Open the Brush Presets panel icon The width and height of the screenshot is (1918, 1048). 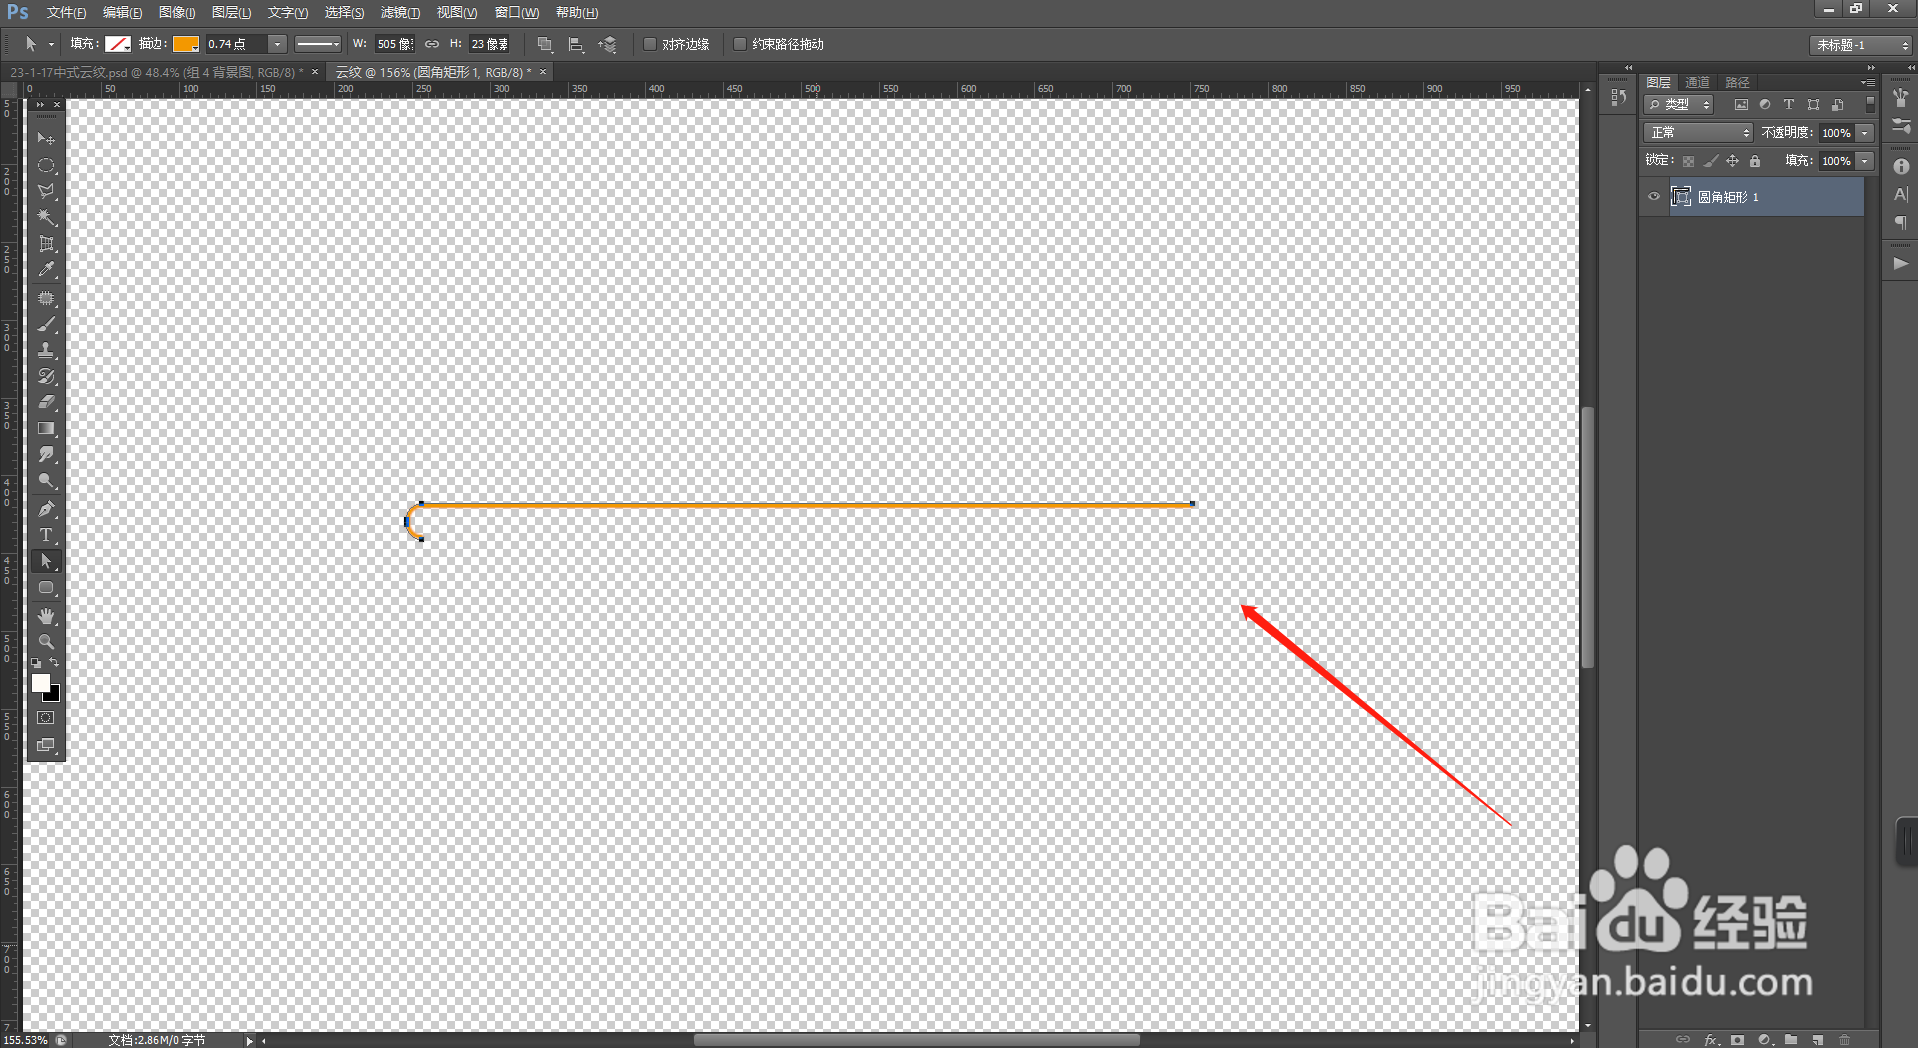pos(1901,125)
